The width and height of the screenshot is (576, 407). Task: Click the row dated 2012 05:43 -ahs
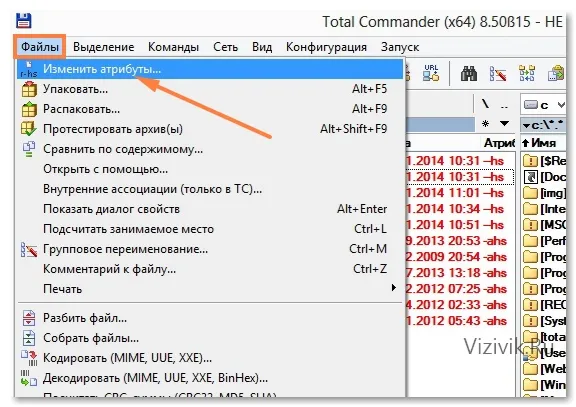click(460, 321)
